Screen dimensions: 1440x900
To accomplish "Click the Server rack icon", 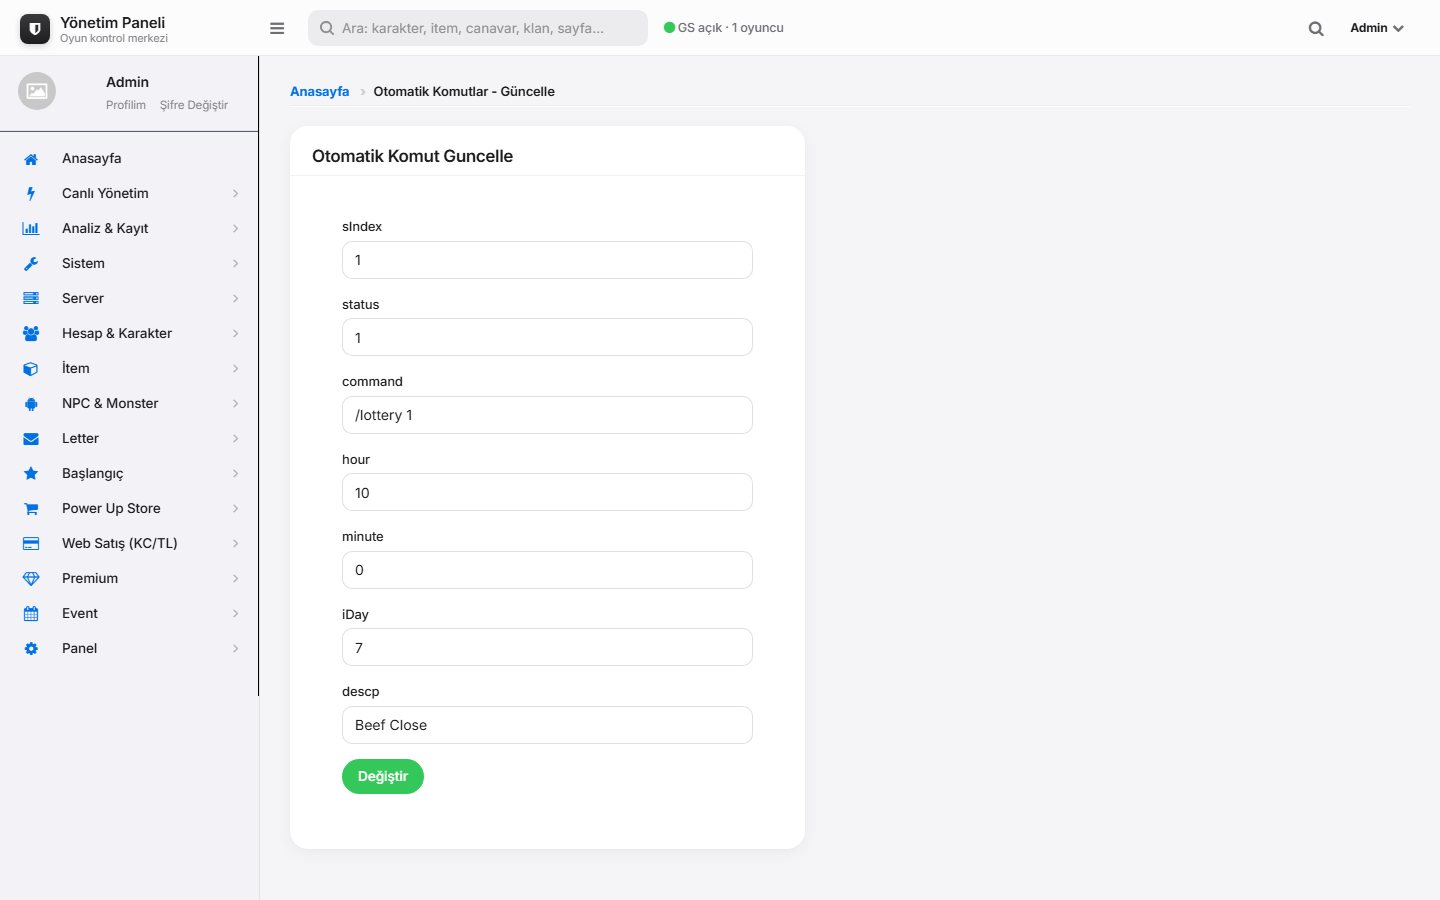I will (31, 299).
